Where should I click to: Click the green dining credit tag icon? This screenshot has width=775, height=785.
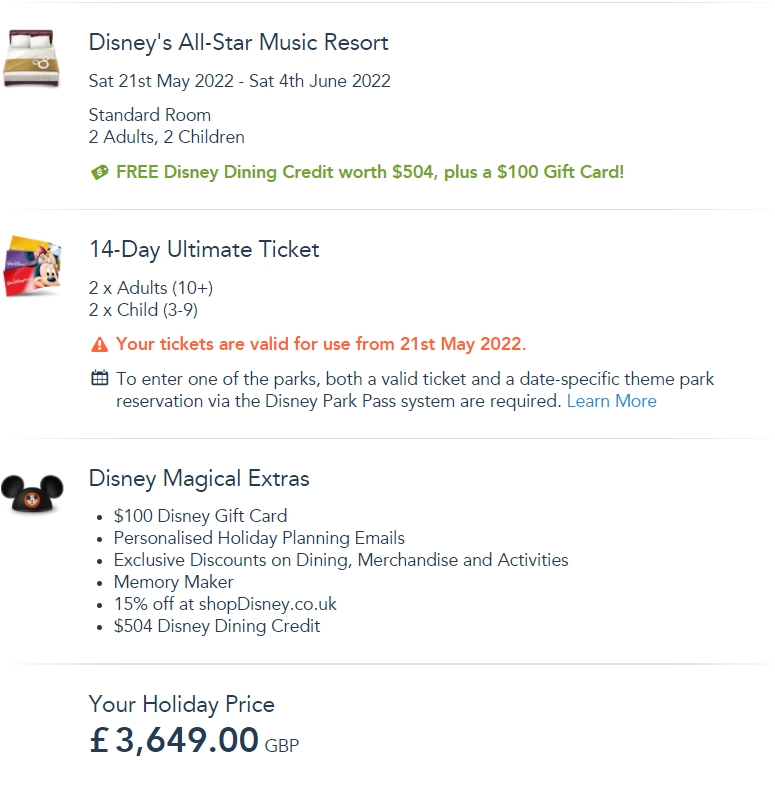point(99,172)
